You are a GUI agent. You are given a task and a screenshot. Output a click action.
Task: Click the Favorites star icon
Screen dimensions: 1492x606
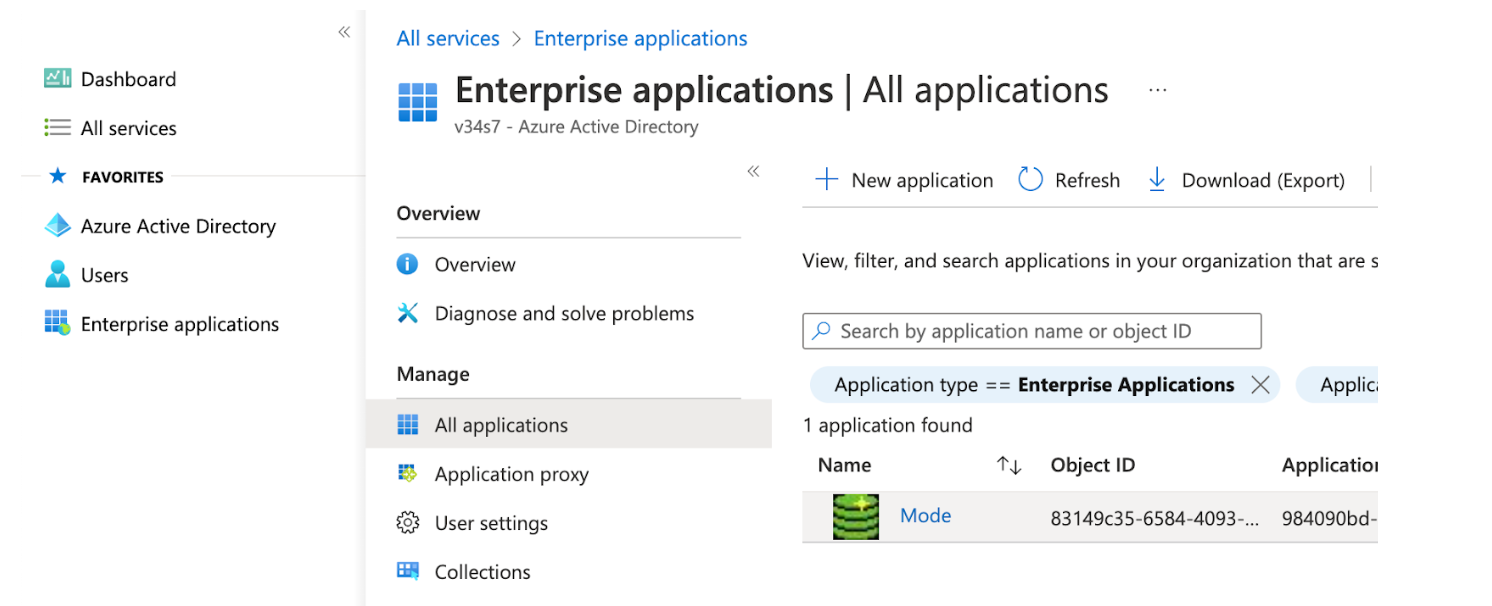coord(58,176)
